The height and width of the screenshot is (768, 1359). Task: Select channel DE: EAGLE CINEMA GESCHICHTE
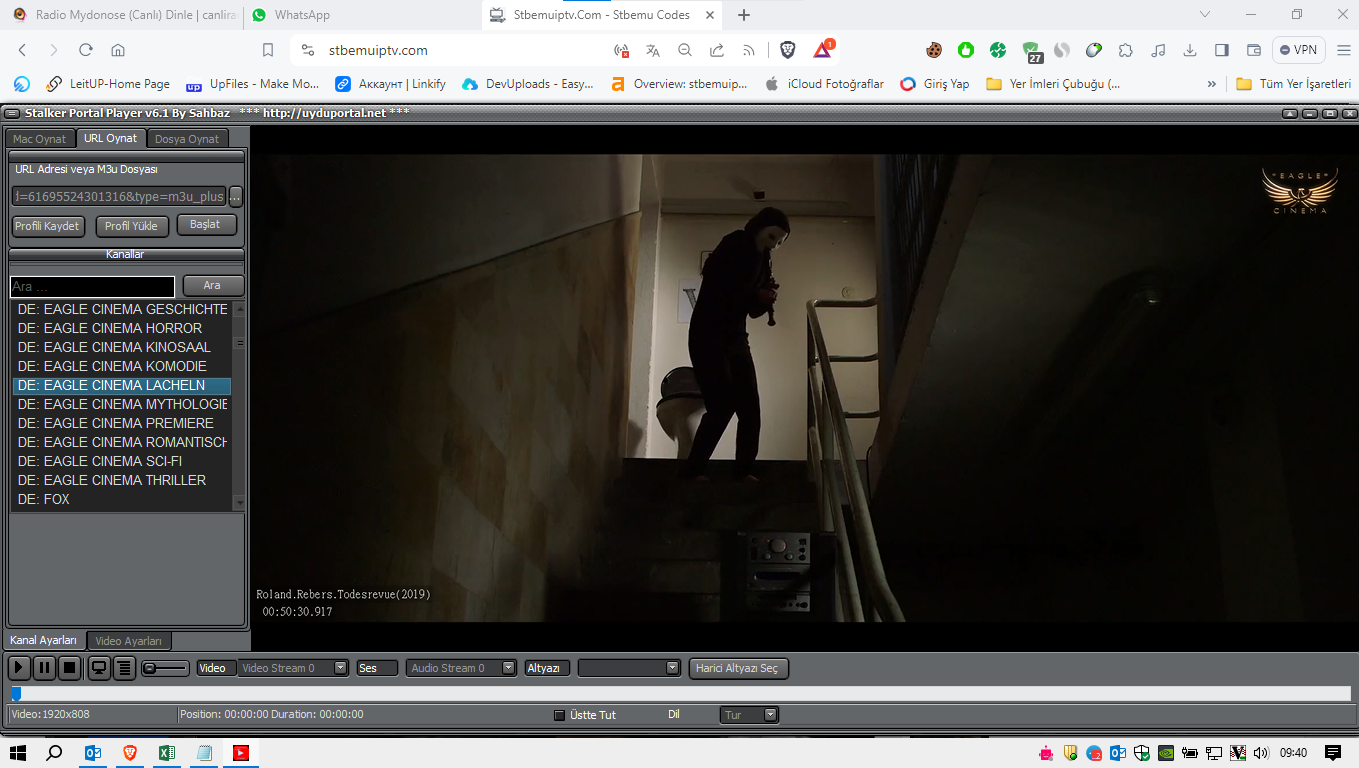coord(122,309)
